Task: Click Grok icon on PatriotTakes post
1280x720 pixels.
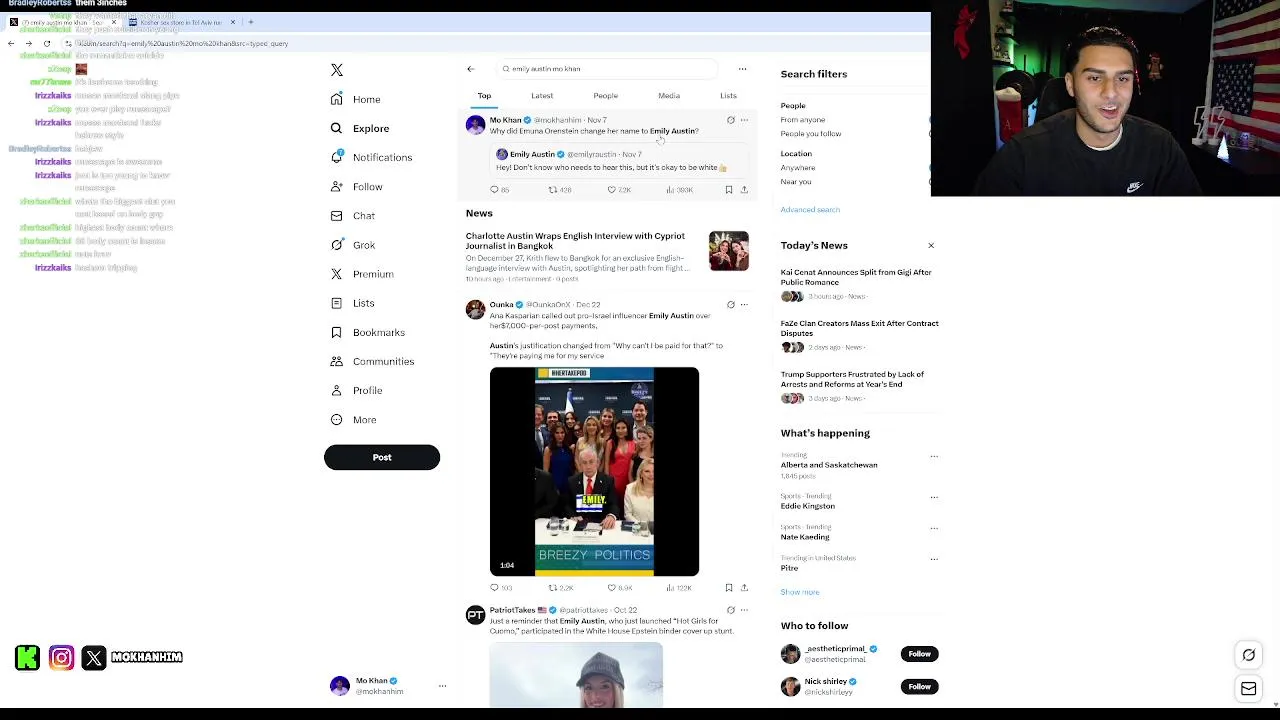Action: click(x=730, y=610)
